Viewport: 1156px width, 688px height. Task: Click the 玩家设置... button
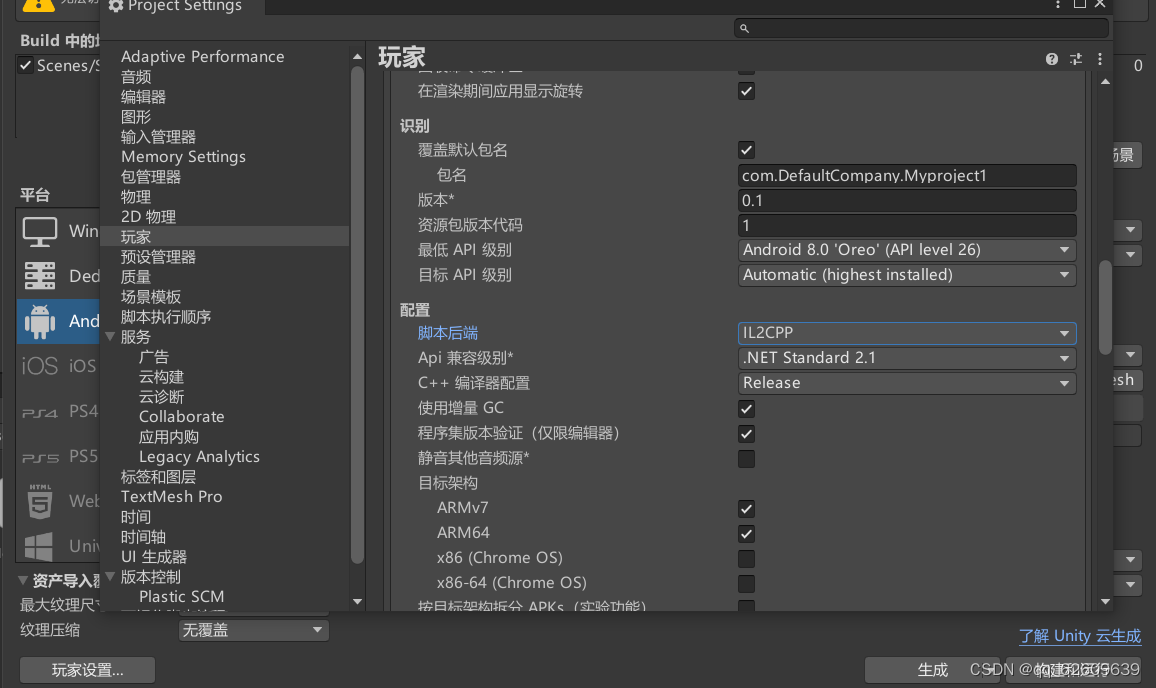pyautogui.click(x=87, y=670)
